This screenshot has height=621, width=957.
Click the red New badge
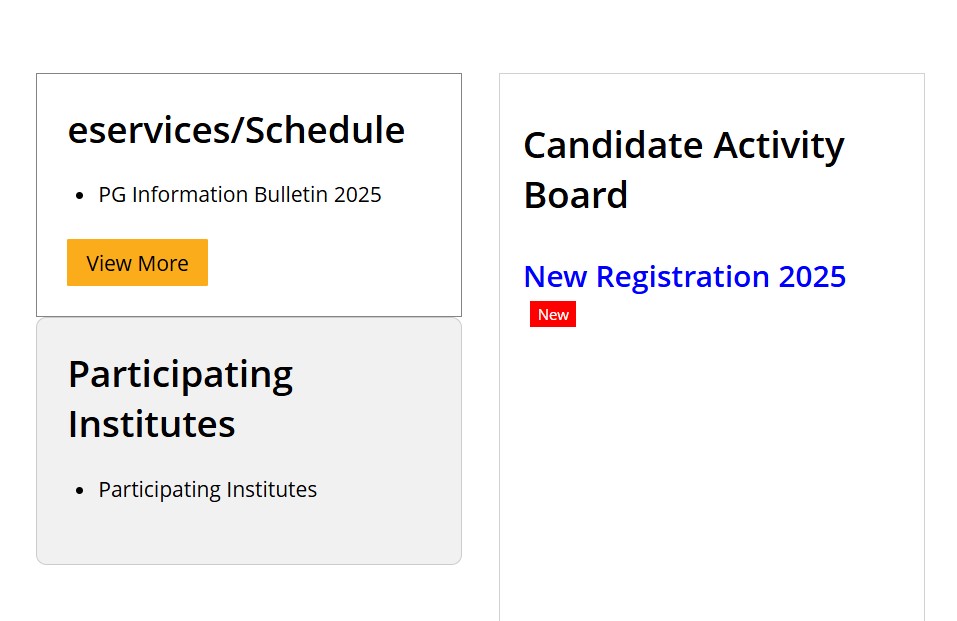[553, 315]
